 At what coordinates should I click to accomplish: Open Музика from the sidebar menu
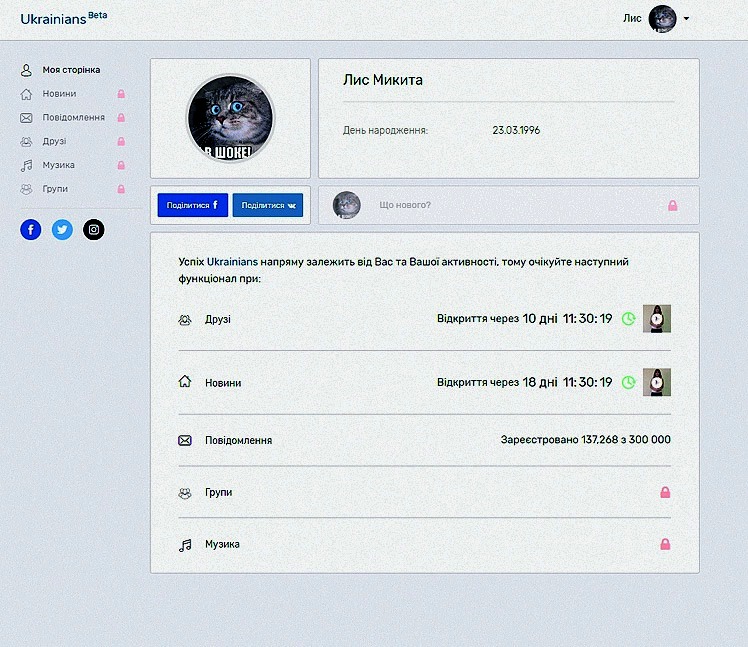58,165
